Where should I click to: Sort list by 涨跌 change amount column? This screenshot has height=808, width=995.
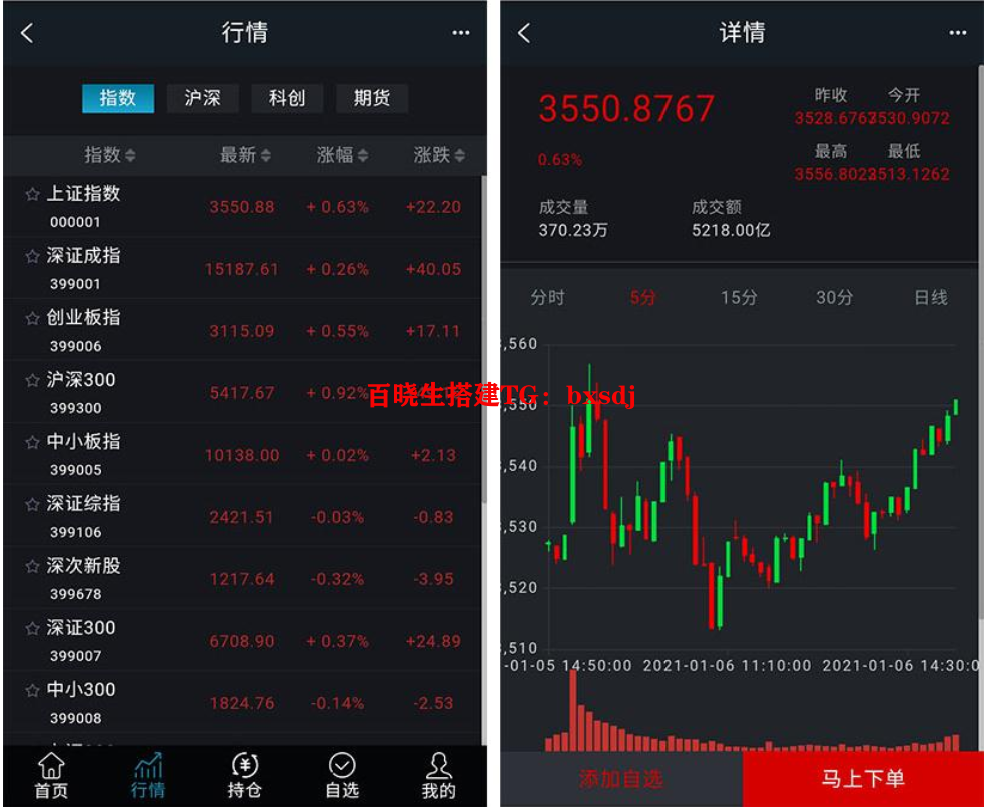click(x=439, y=155)
